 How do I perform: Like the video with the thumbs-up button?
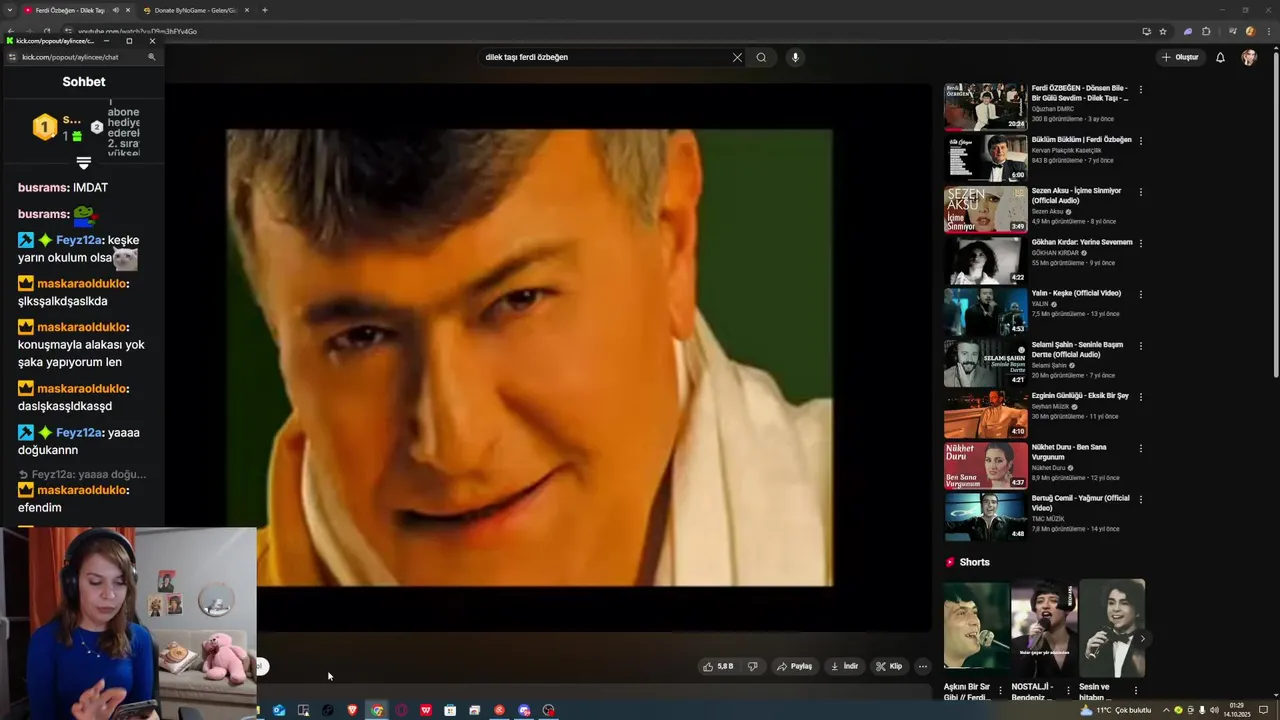click(718, 666)
